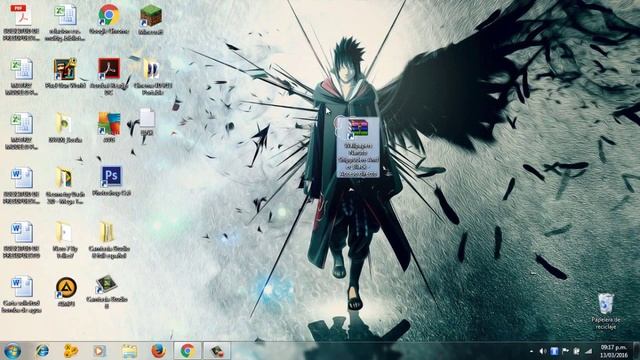Select the Excel file beside the PDF file
The image size is (640, 360).
pos(65,22)
